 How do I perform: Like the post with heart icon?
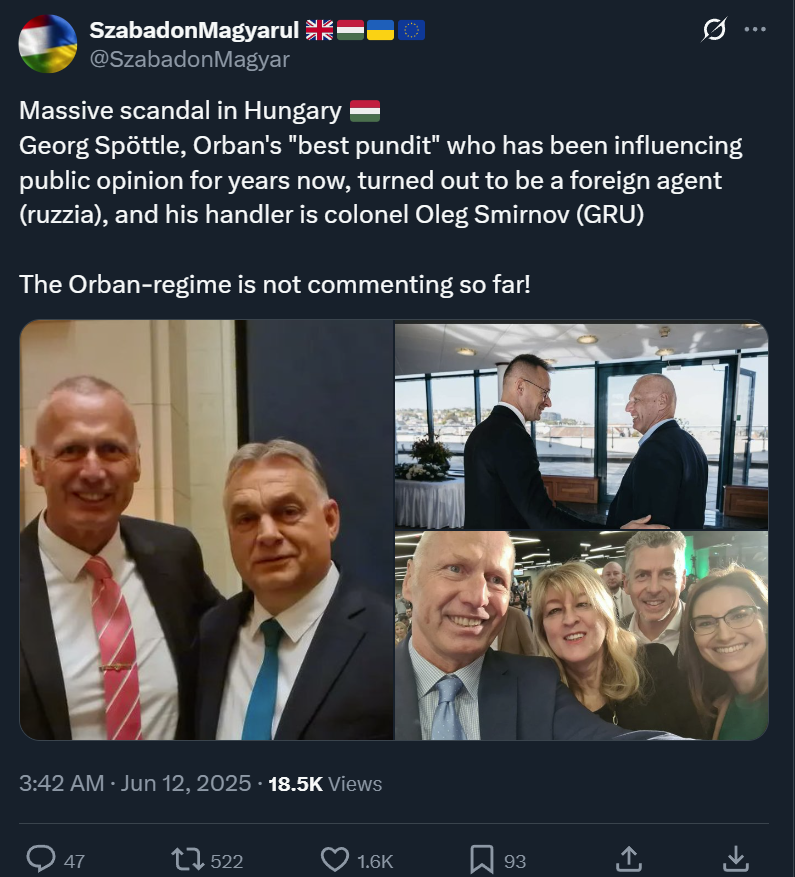[335, 859]
